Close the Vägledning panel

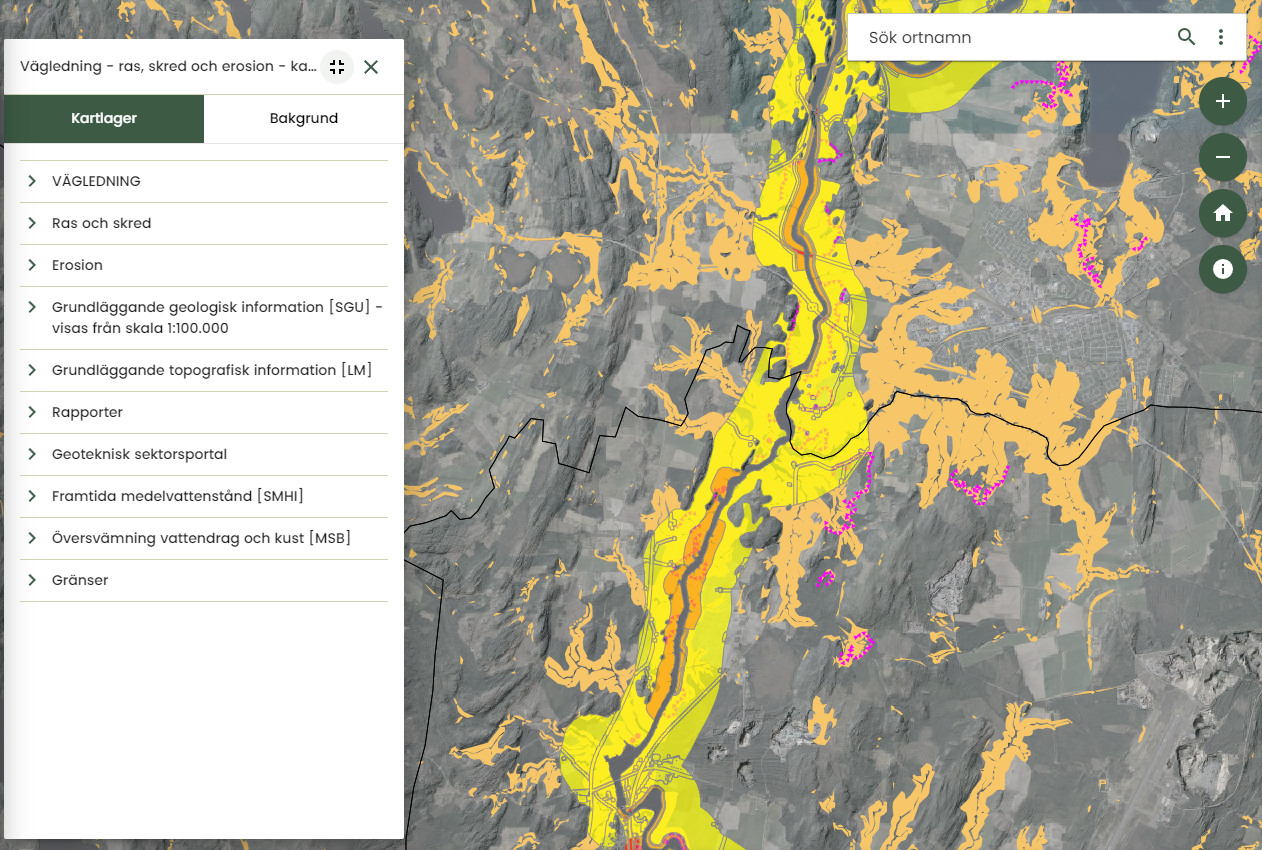point(371,67)
